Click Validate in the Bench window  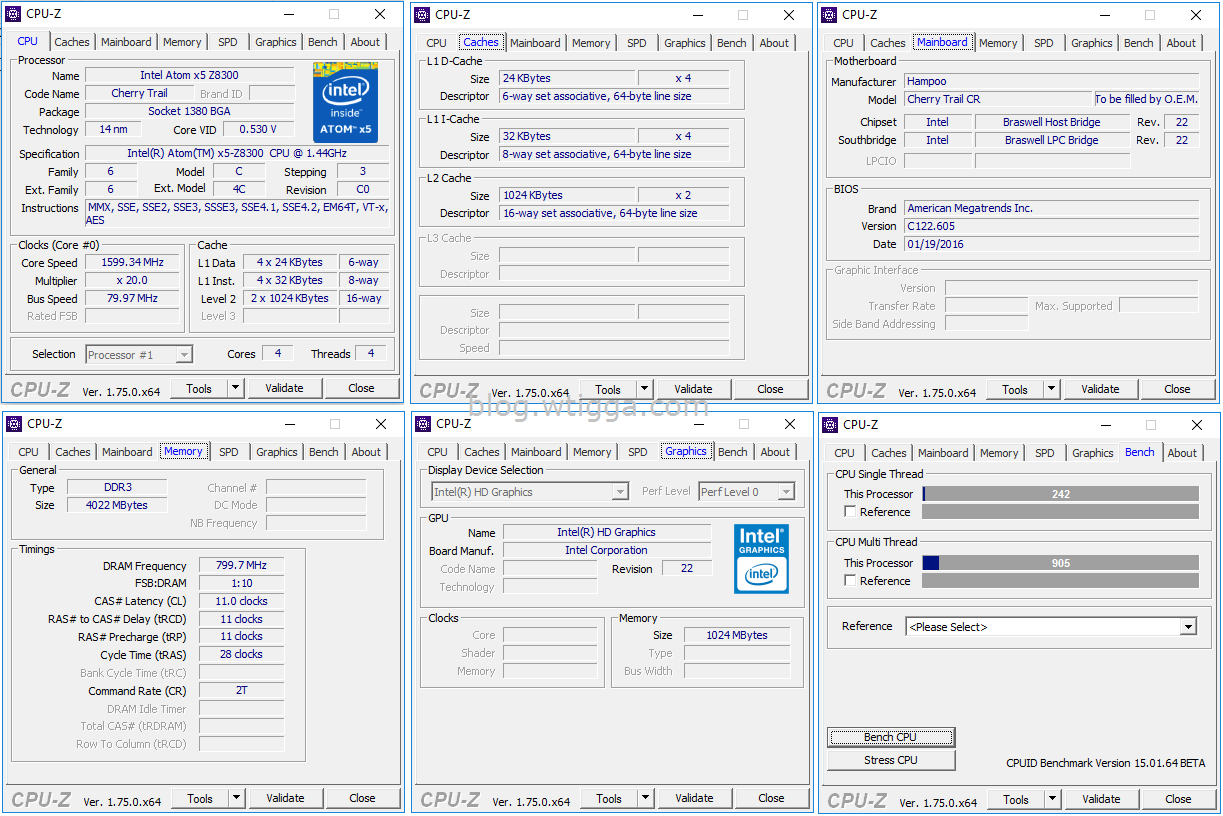(1101, 799)
